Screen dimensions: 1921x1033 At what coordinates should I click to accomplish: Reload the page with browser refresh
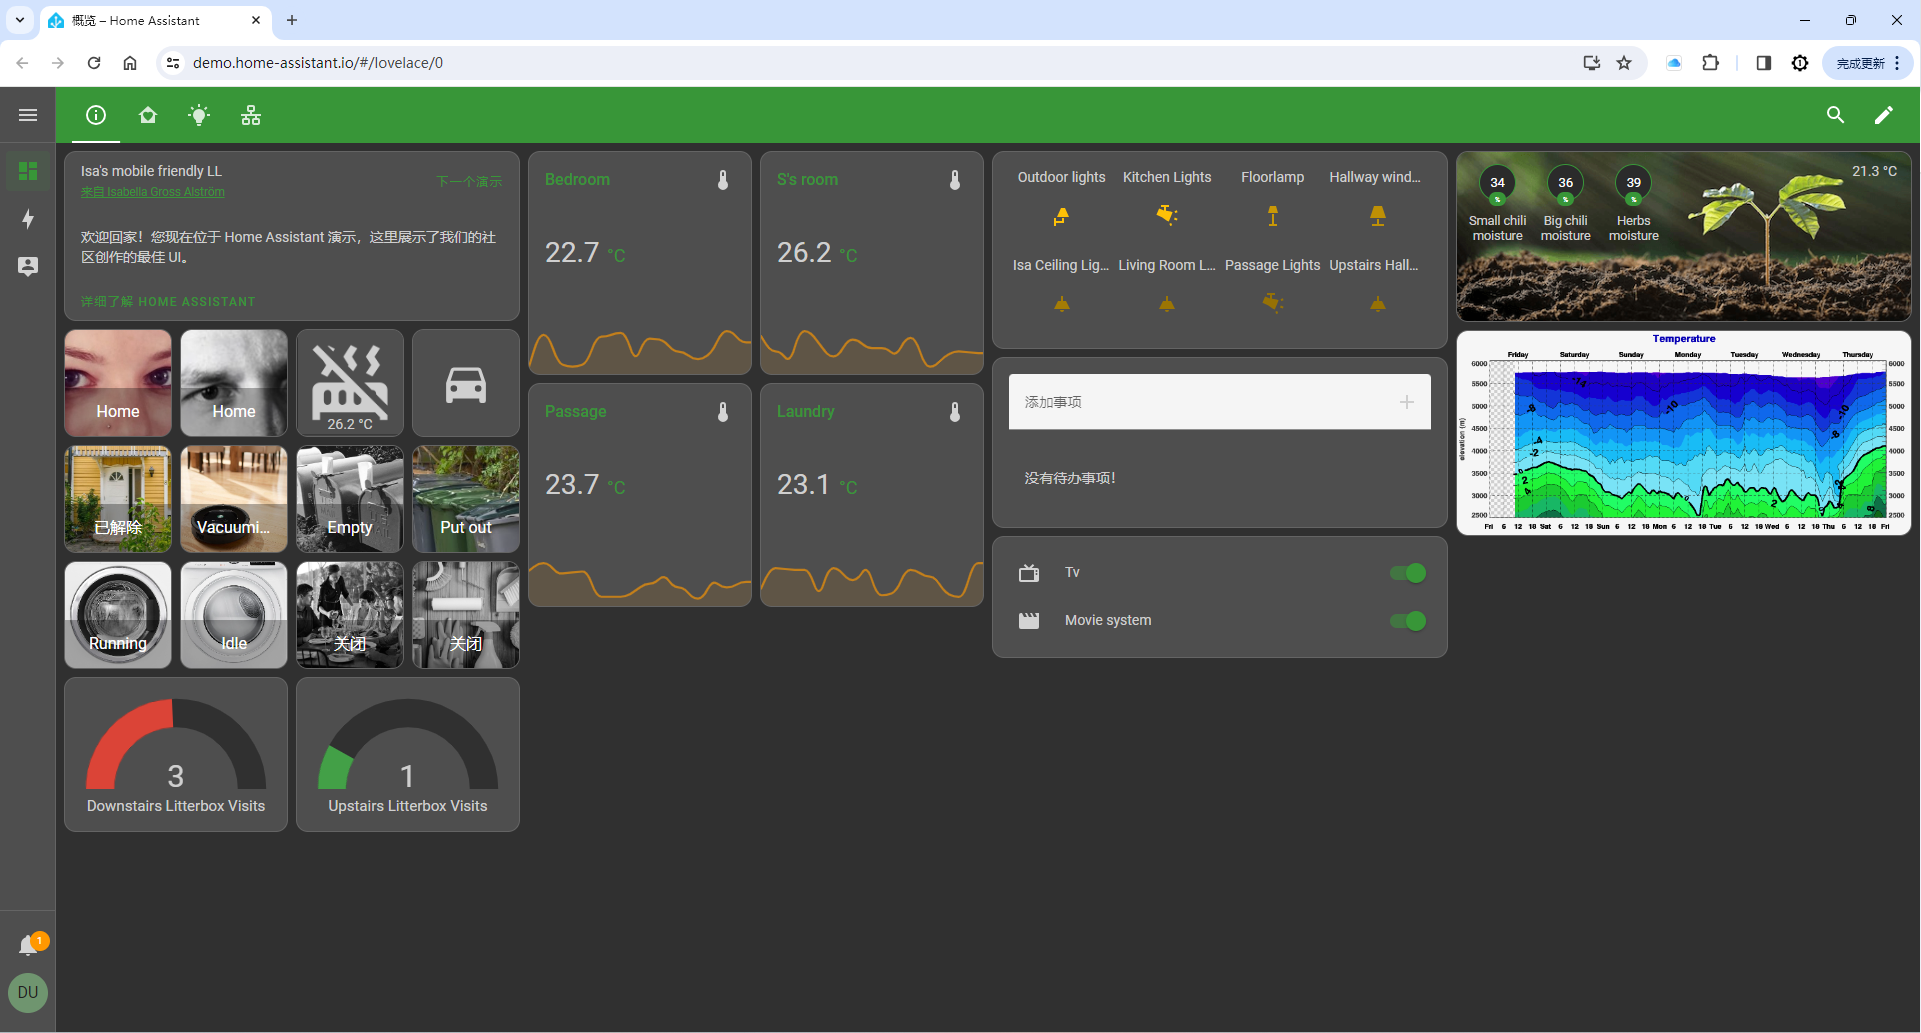coord(94,63)
